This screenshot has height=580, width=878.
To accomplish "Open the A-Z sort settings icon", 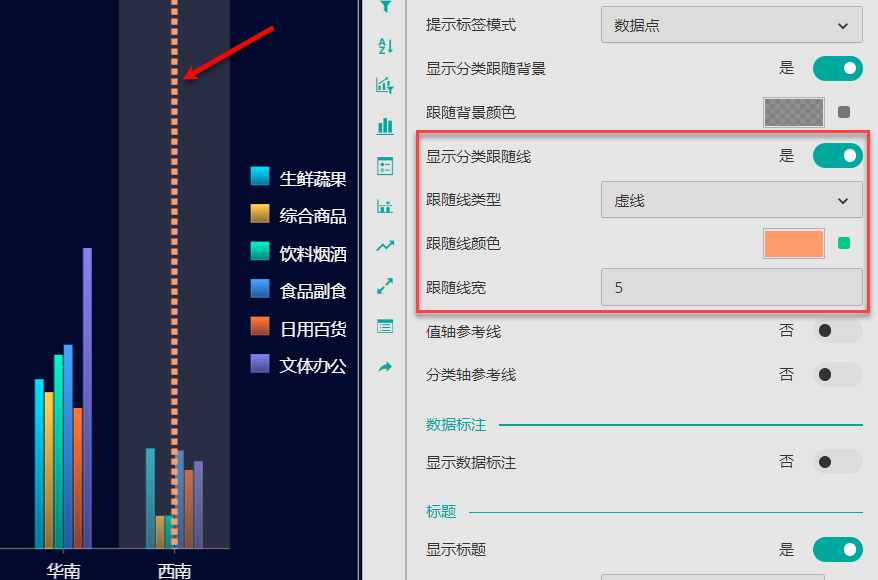I will coord(385,46).
